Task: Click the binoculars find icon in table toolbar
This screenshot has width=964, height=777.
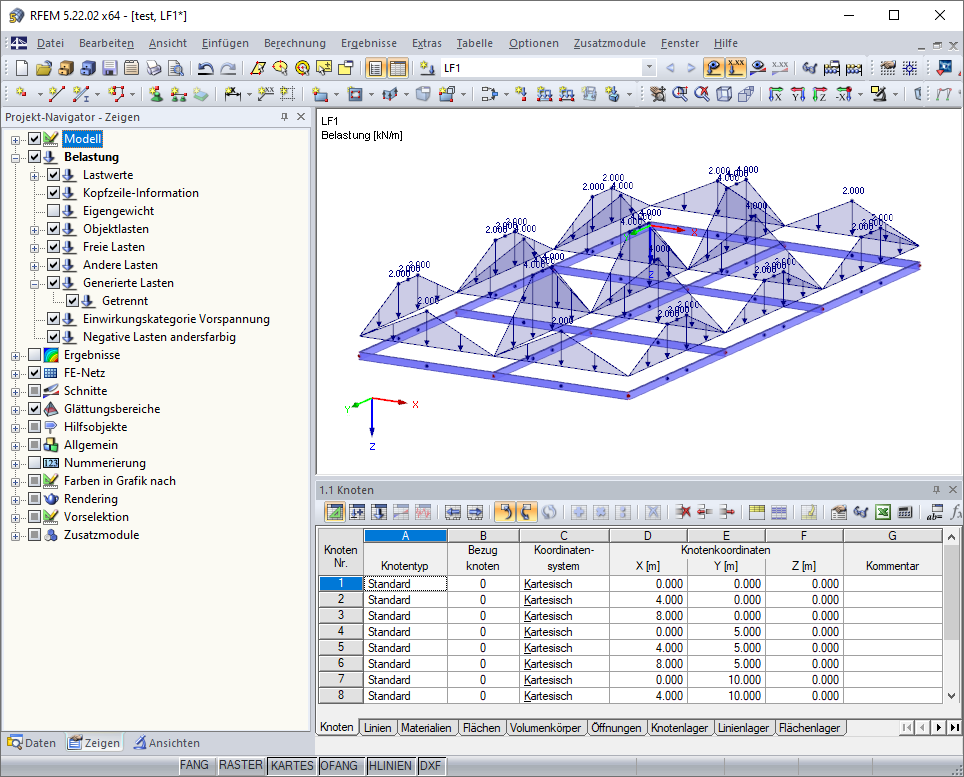Action: [x=861, y=511]
